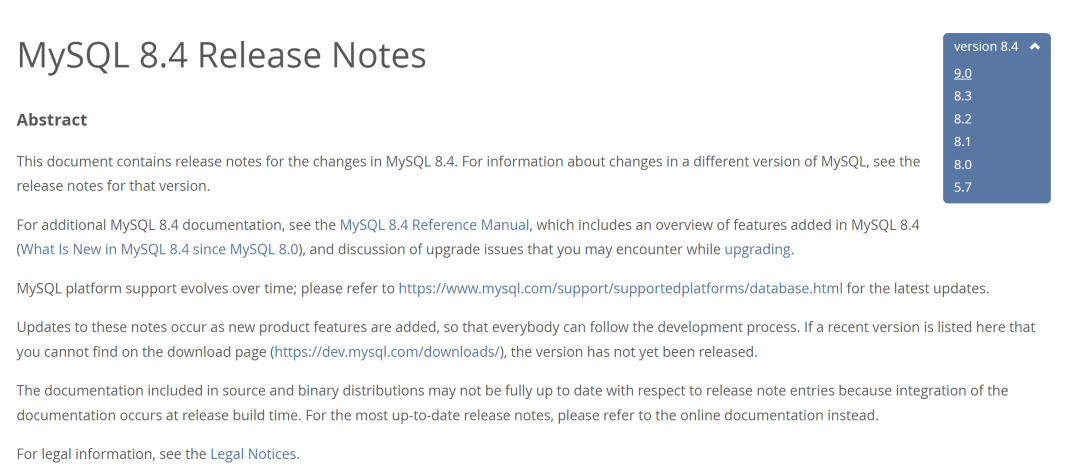The width and height of the screenshot is (1080, 469).
Task: Switch to version 8.0 release notes
Action: coord(962,165)
